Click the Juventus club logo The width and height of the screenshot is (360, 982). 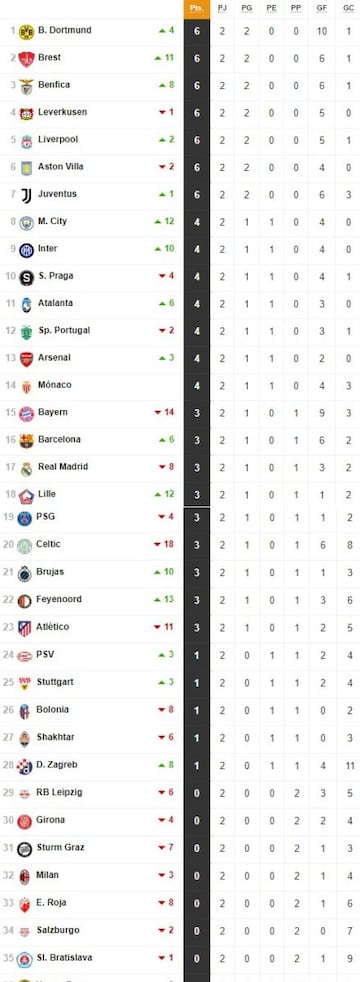[x=26, y=195]
